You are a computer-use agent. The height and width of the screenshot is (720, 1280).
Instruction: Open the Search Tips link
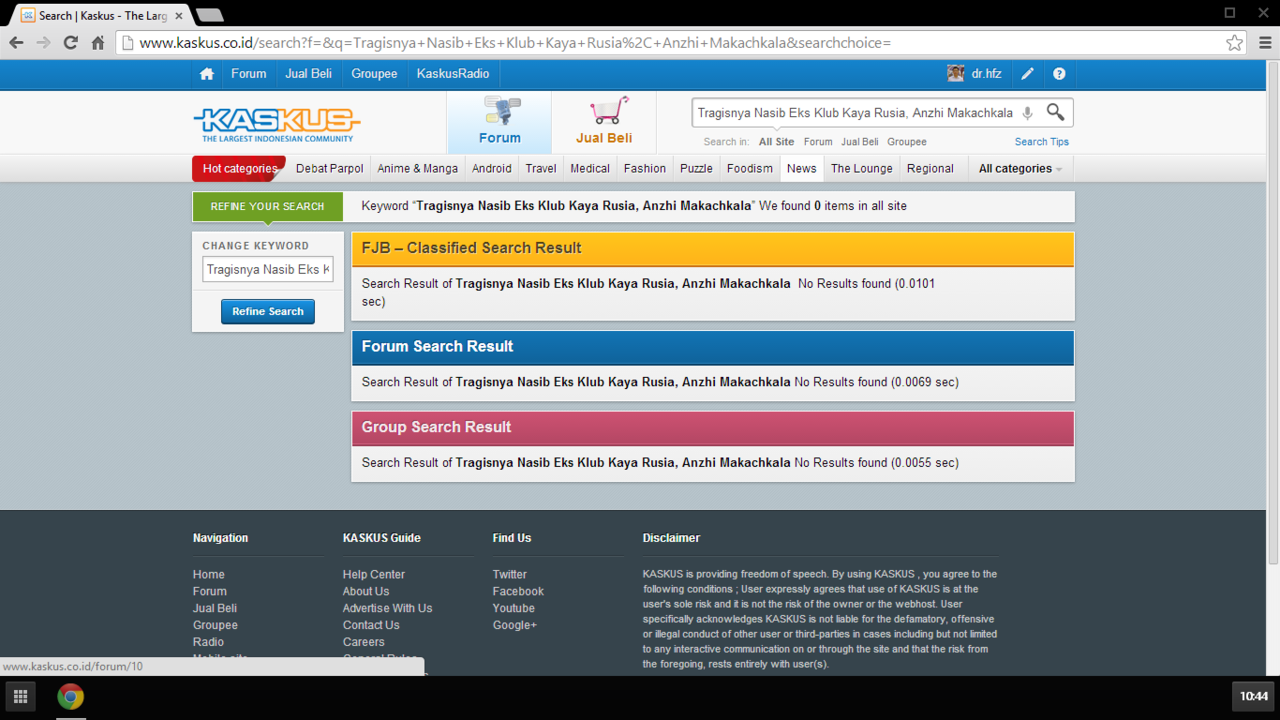pos(1042,142)
